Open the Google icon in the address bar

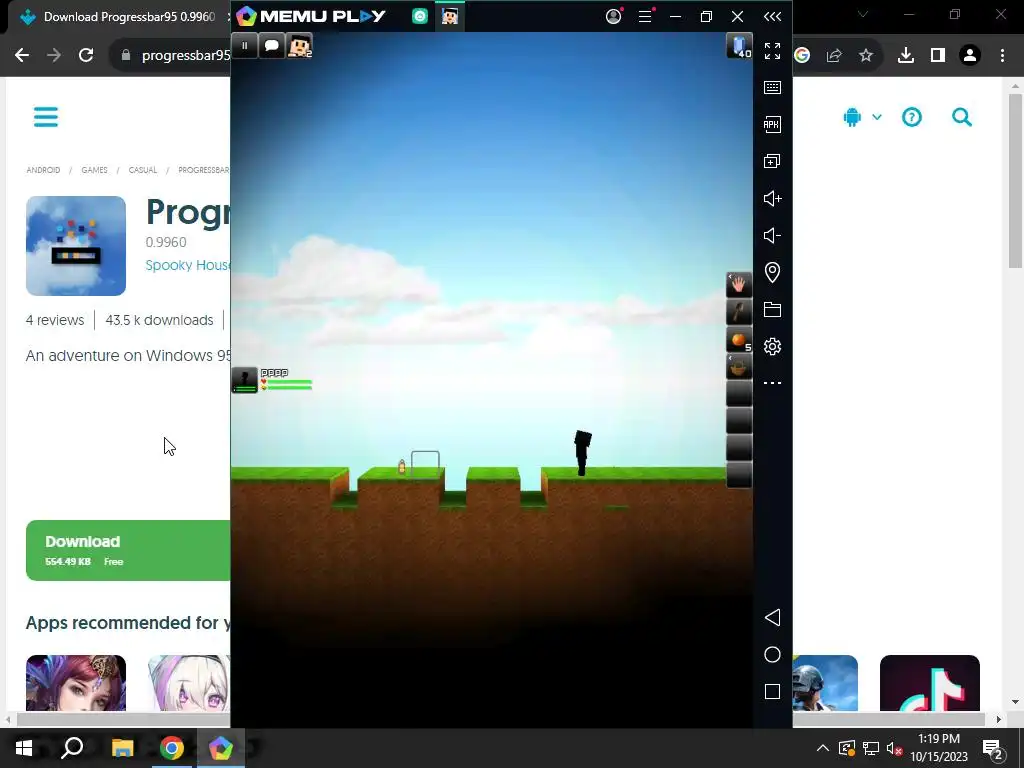tap(802, 56)
